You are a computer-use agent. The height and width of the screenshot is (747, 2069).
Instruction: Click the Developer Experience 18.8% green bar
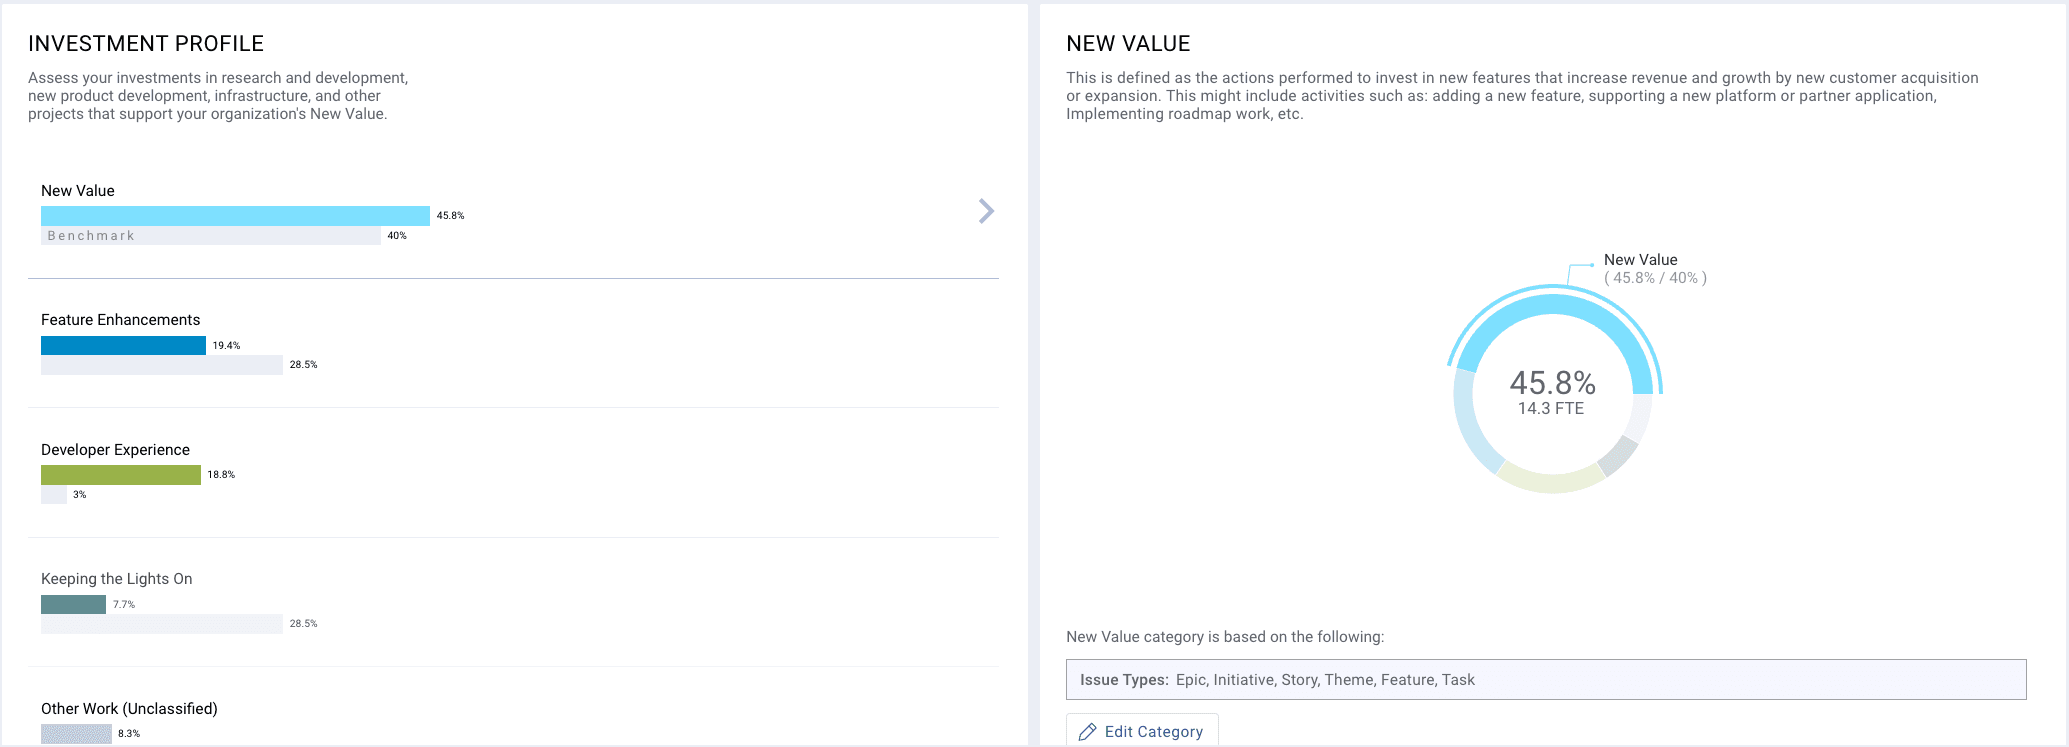tap(121, 475)
